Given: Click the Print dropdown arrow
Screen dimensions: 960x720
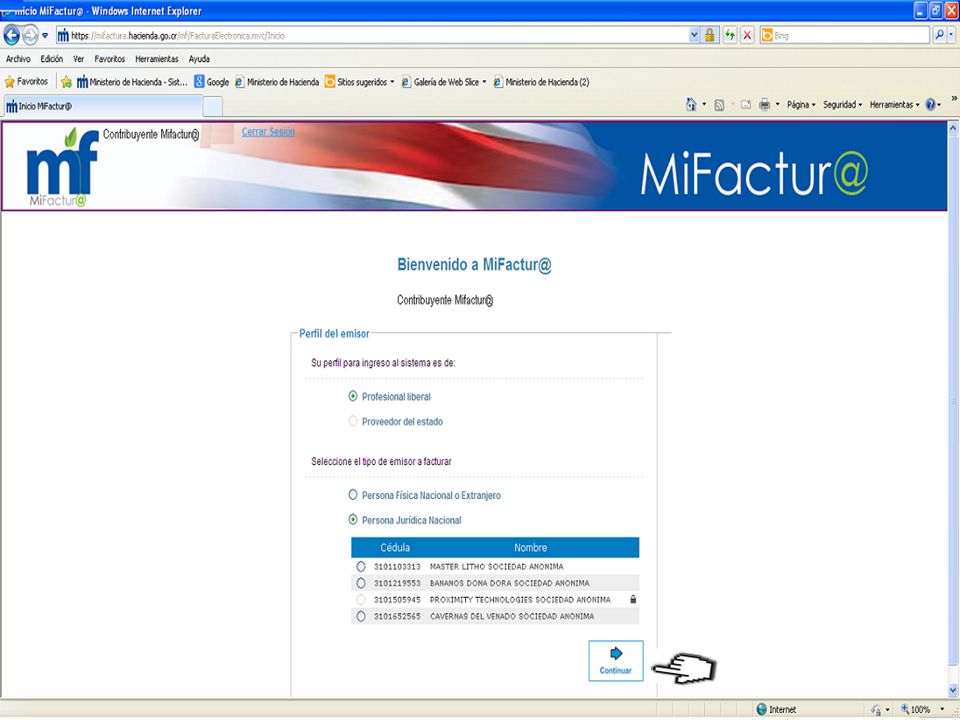Looking at the screenshot, I should (x=778, y=105).
